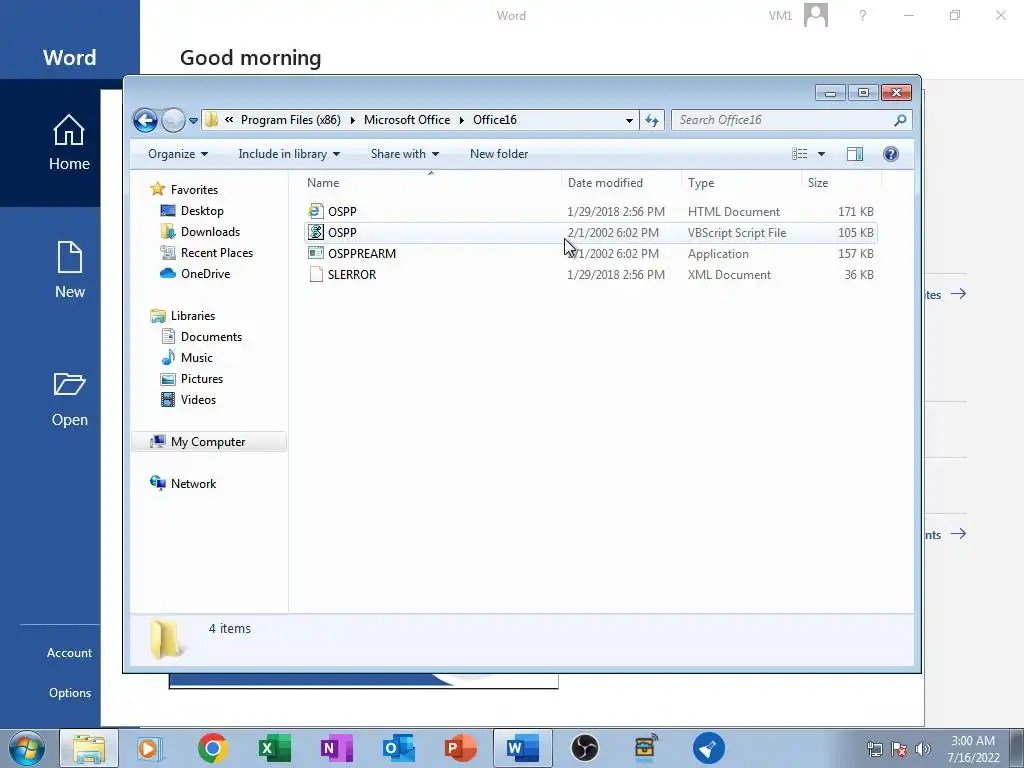Click Word's help question mark

coord(863,15)
